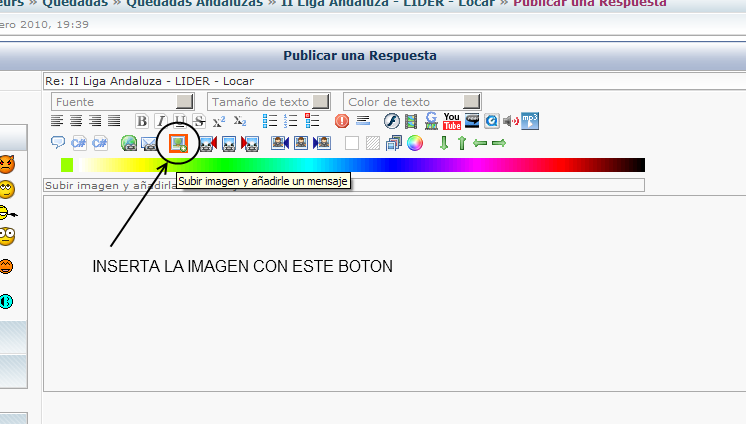Open the color wheel picker

coord(415,143)
